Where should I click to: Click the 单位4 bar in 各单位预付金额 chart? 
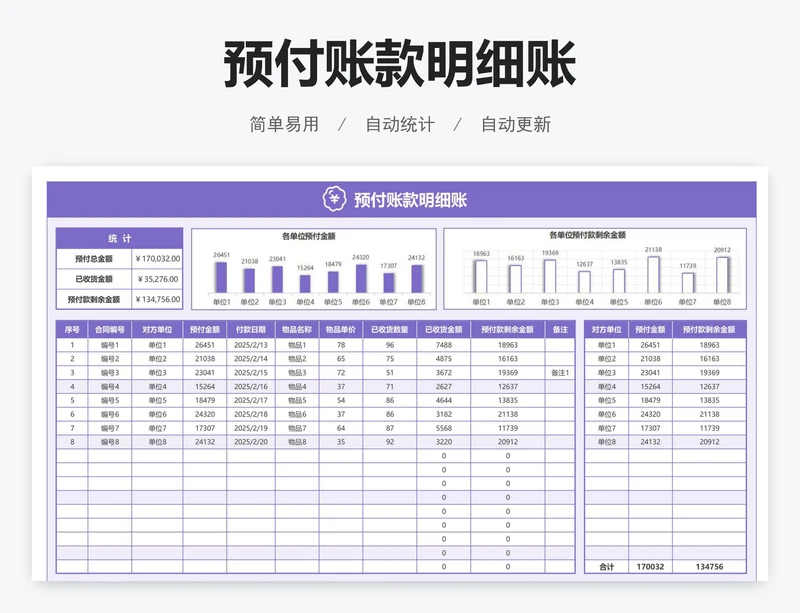tap(305, 284)
